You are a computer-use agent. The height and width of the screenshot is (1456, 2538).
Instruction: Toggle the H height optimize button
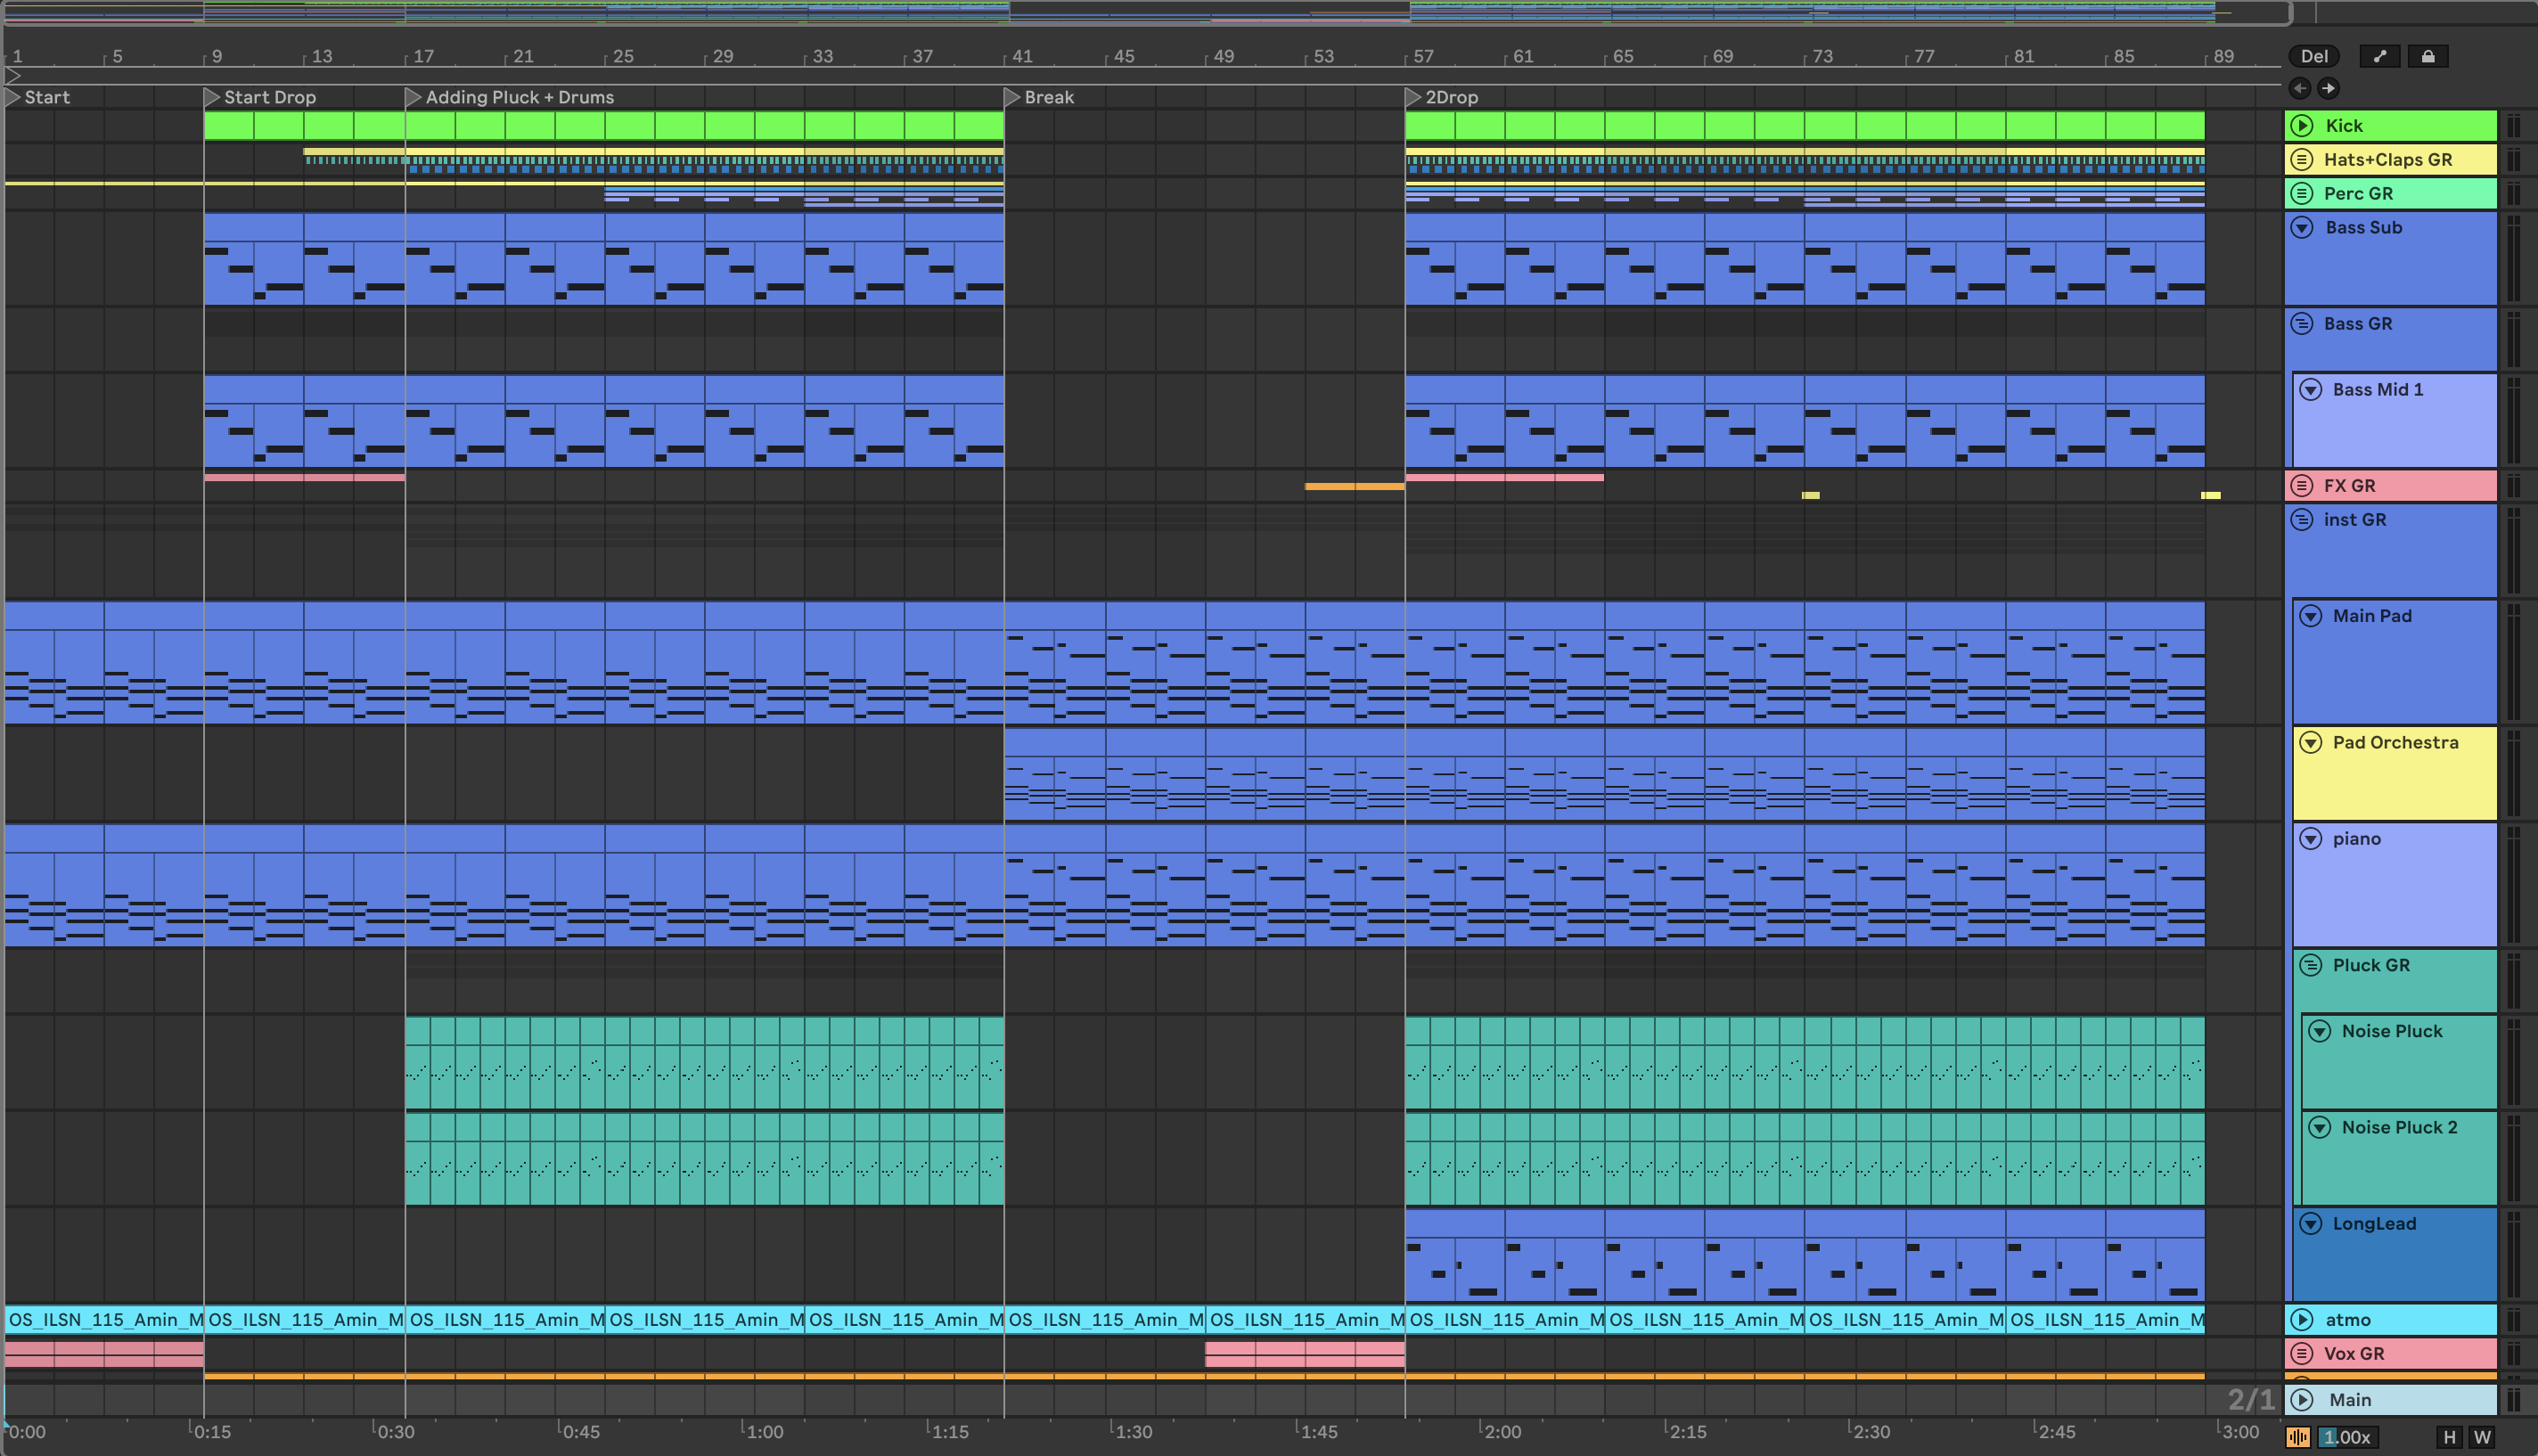coord(2449,1437)
